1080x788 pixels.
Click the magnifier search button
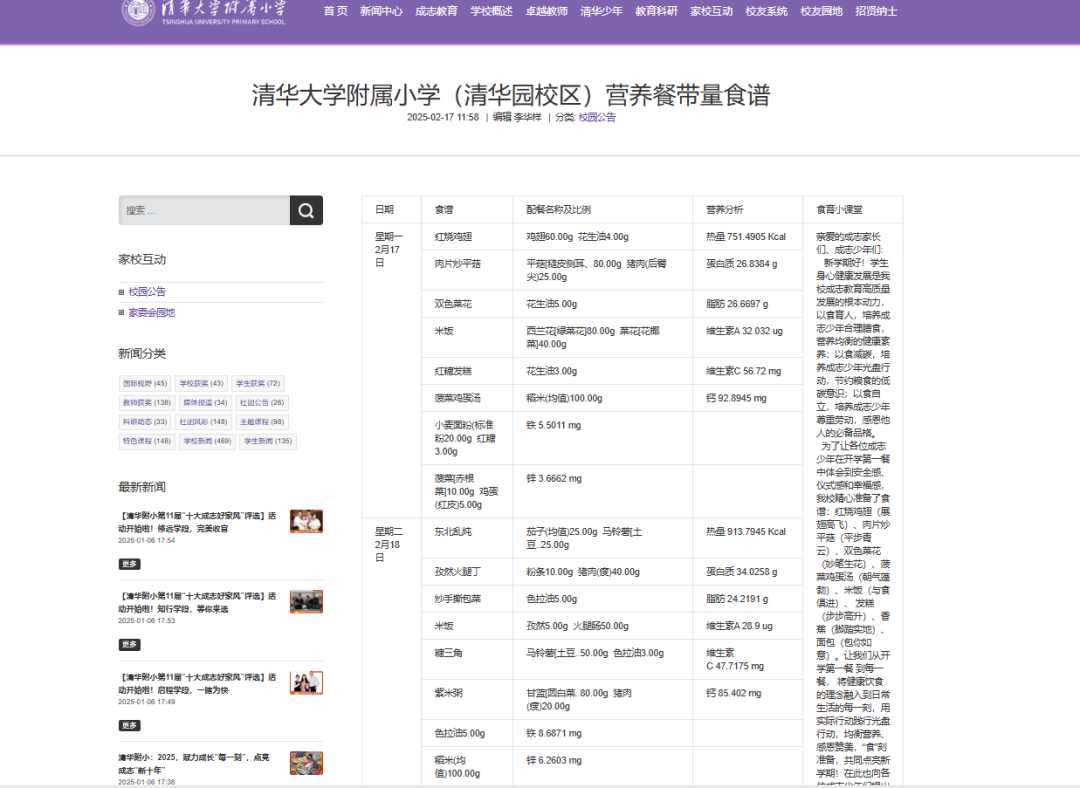point(307,210)
